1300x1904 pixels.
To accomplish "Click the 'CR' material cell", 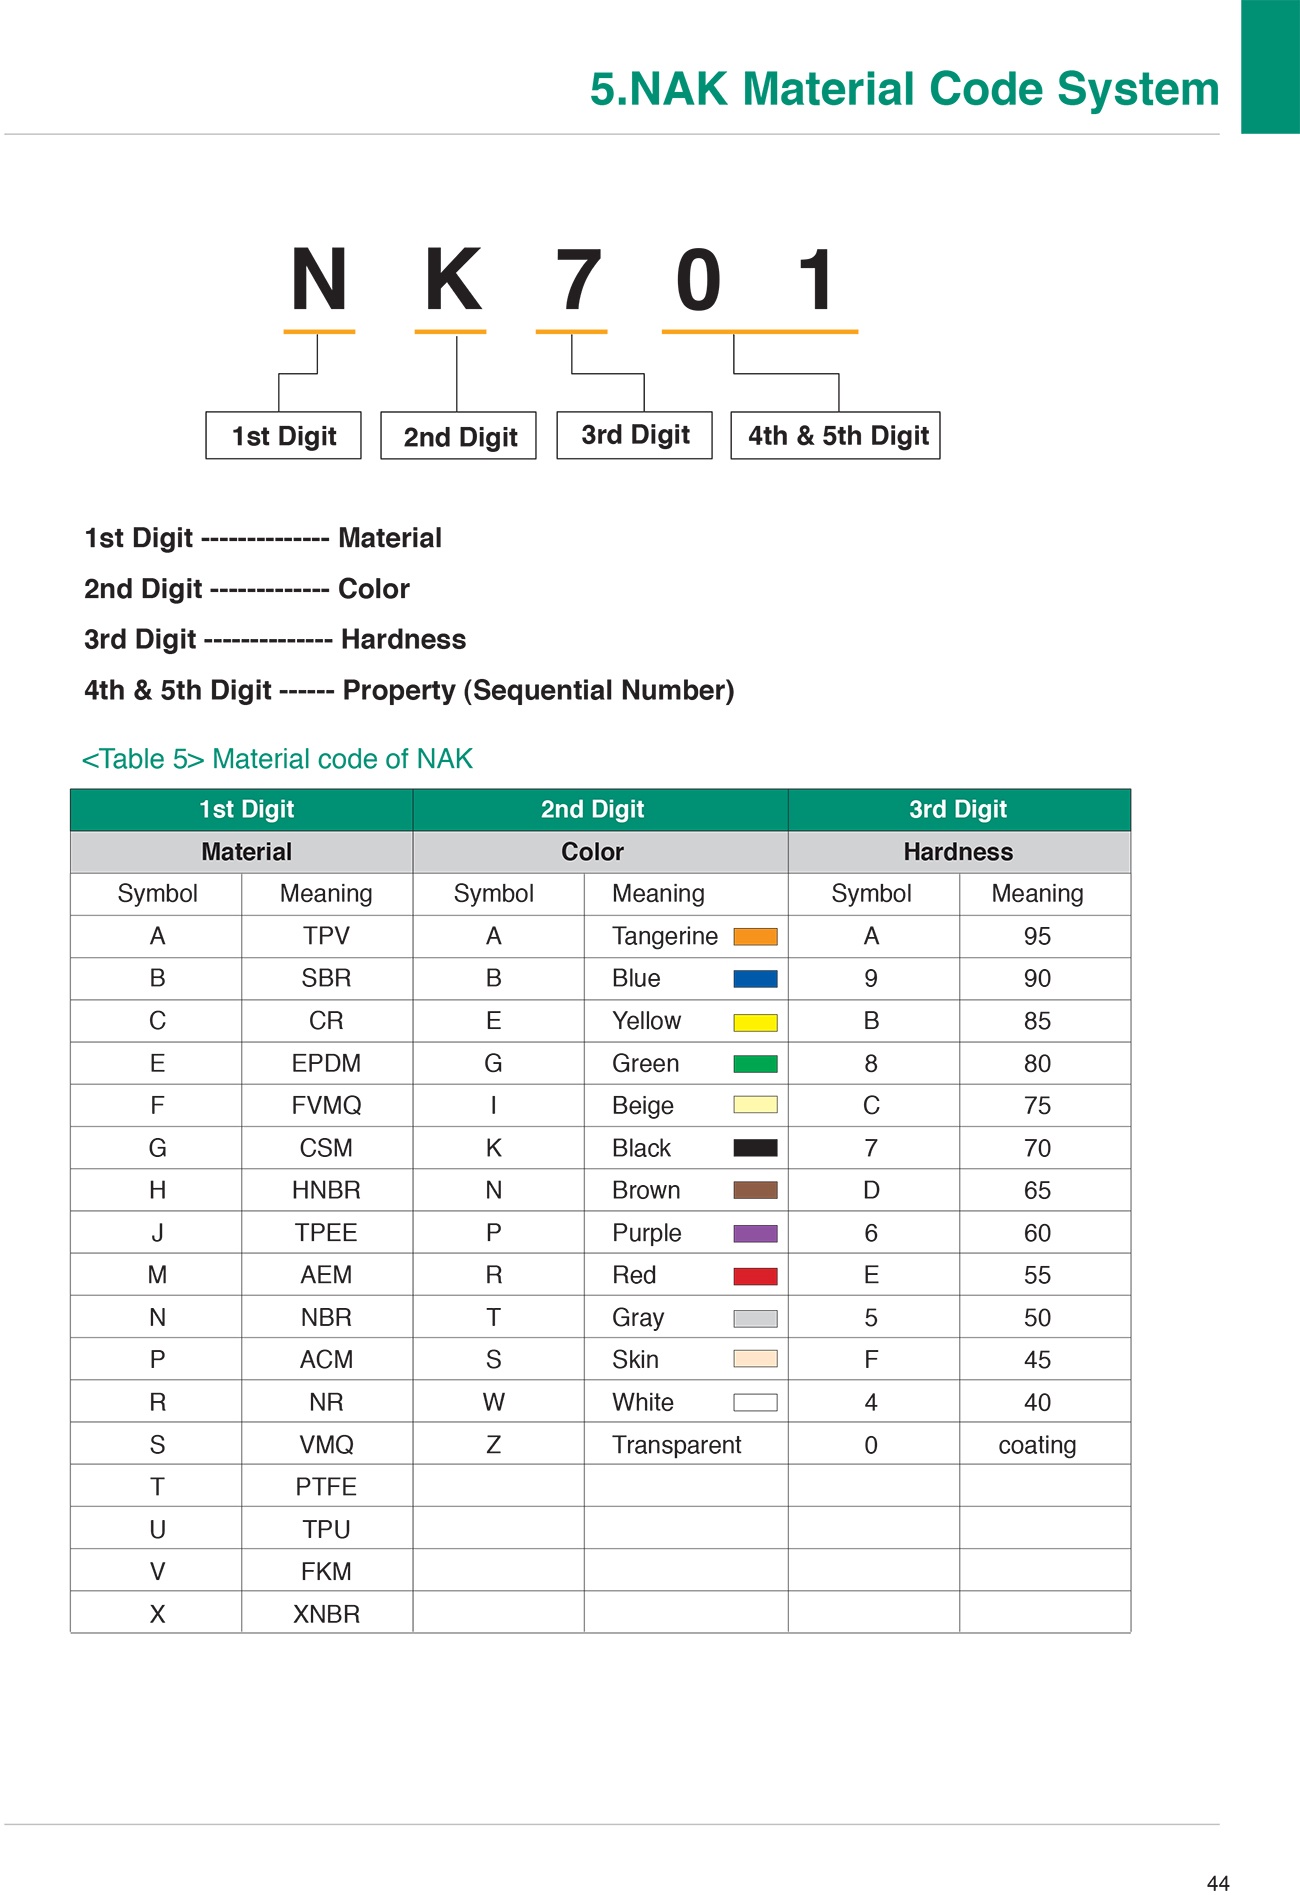I will (x=327, y=1021).
